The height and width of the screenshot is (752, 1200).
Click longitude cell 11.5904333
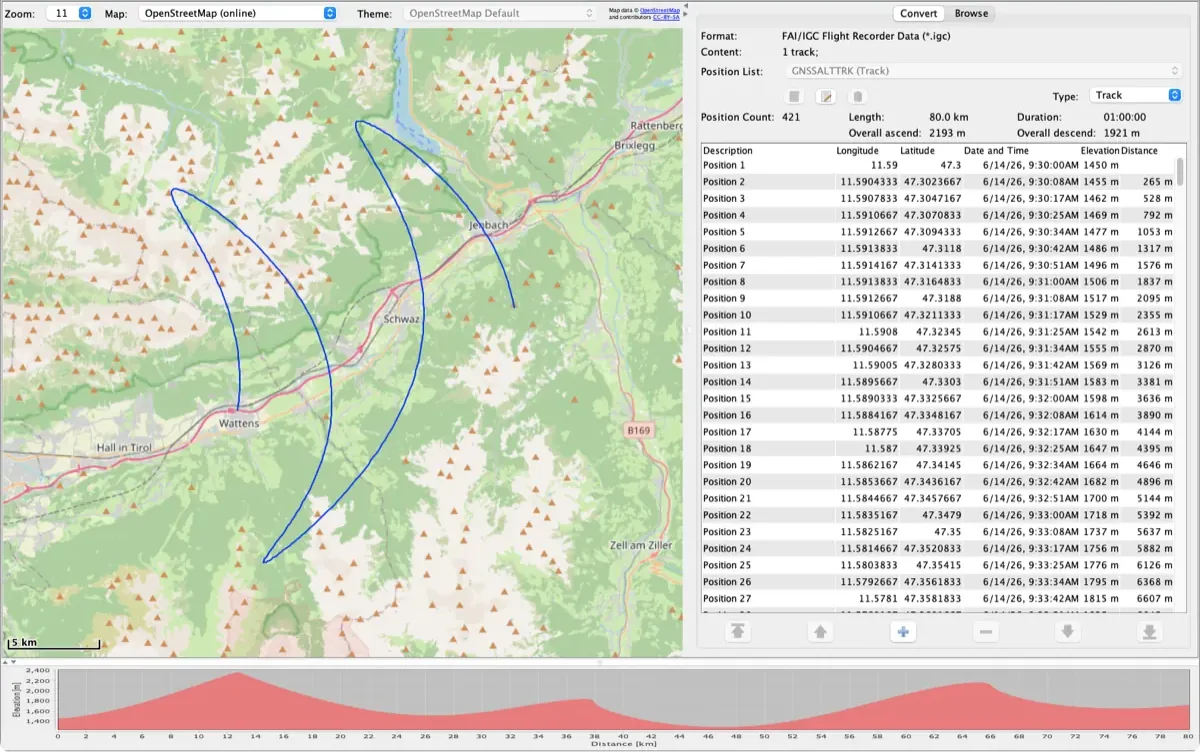coord(869,182)
